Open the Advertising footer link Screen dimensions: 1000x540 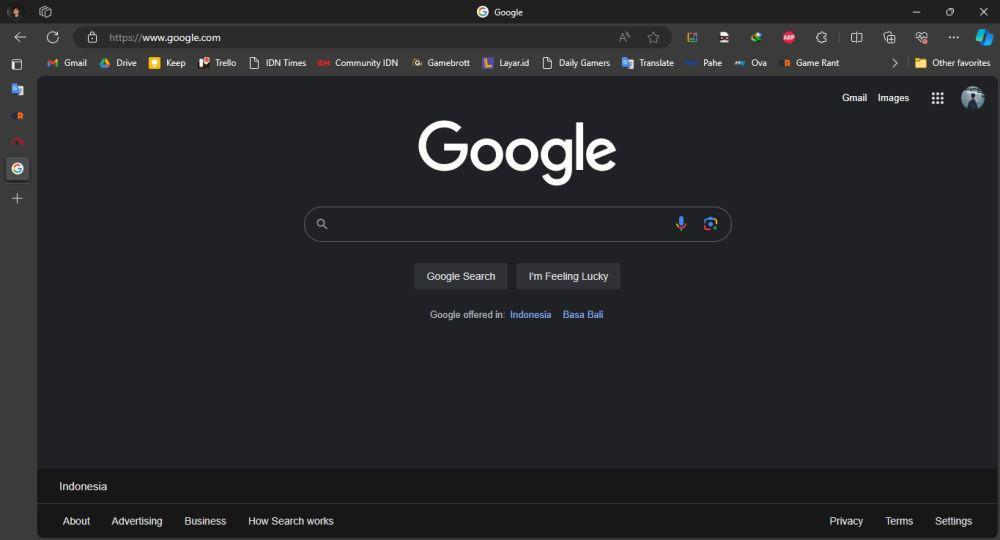pyautogui.click(x=136, y=521)
